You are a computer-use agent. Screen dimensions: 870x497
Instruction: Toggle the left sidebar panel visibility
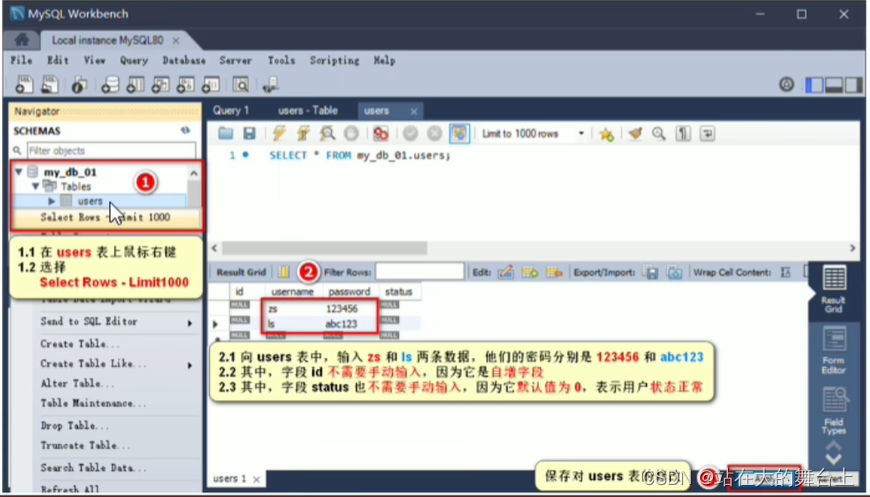point(815,84)
